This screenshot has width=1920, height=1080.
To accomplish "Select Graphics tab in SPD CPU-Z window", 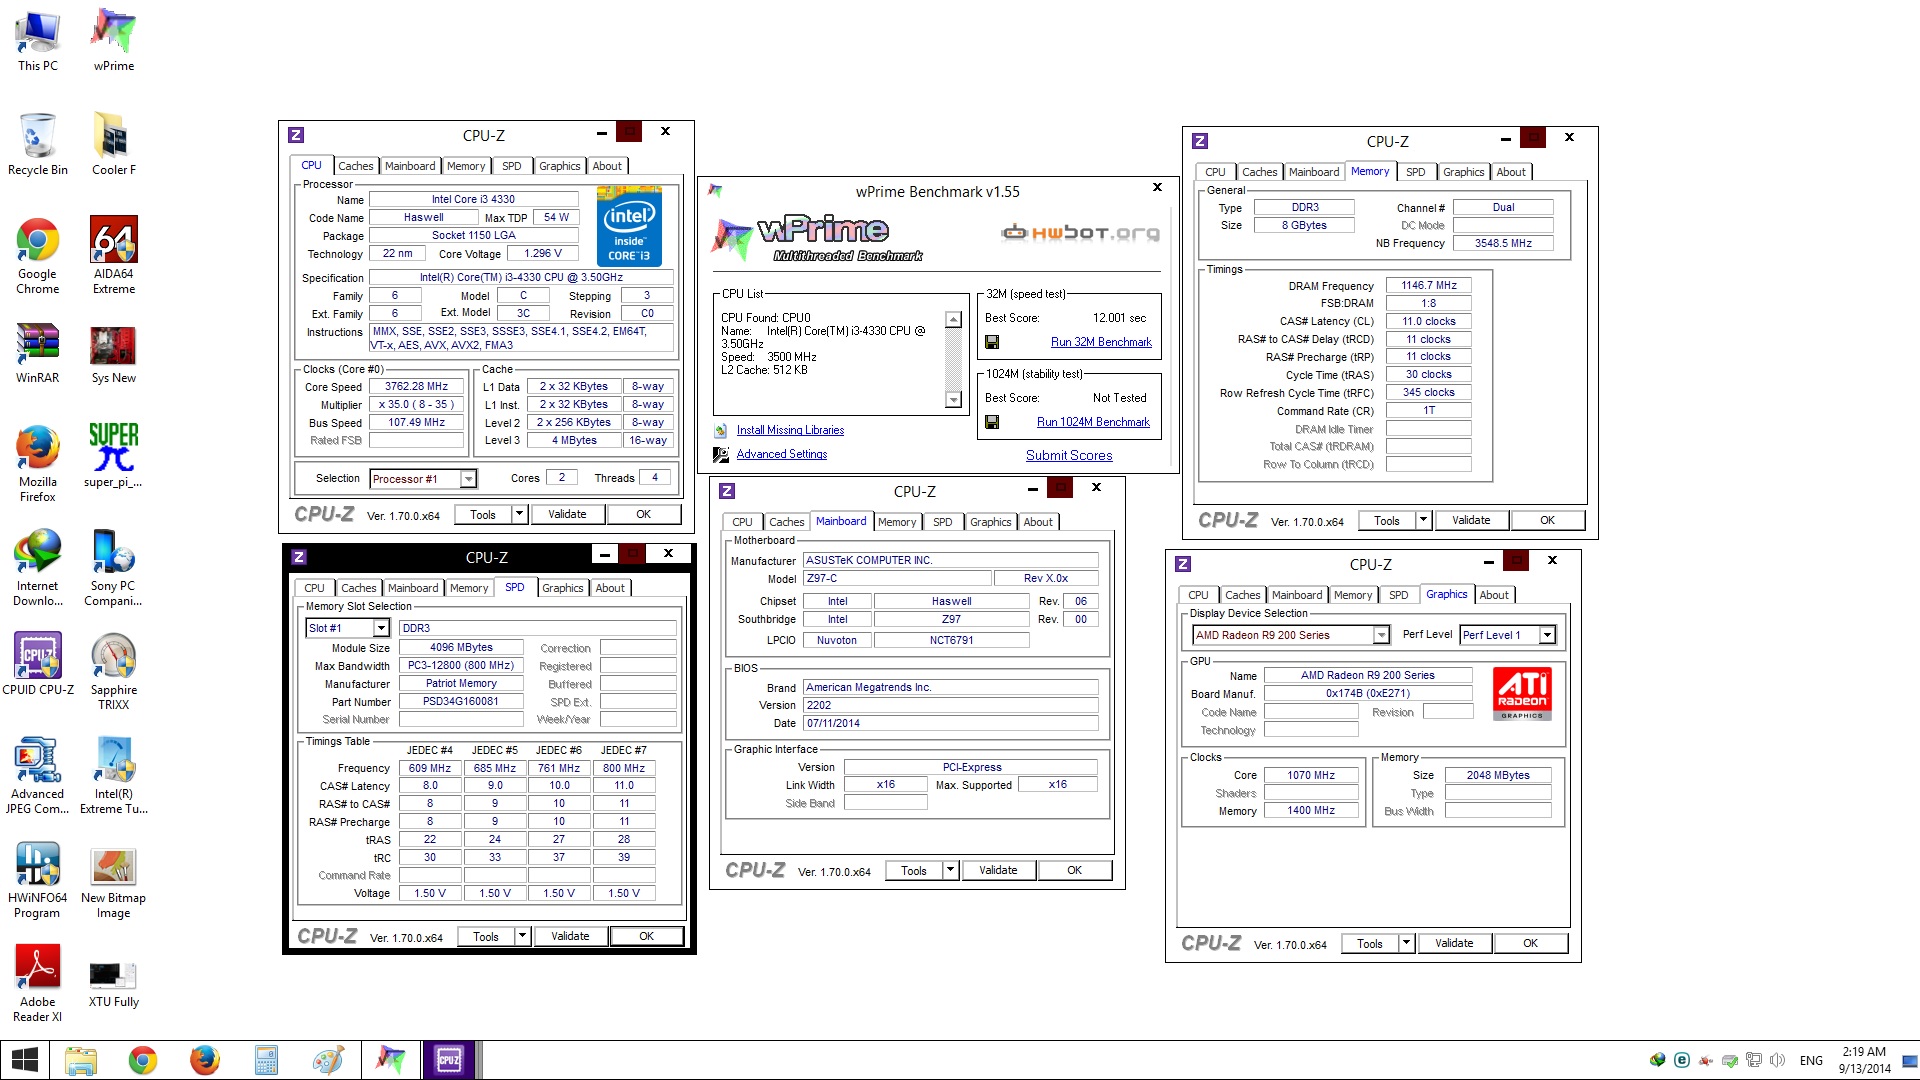I will pos(562,588).
